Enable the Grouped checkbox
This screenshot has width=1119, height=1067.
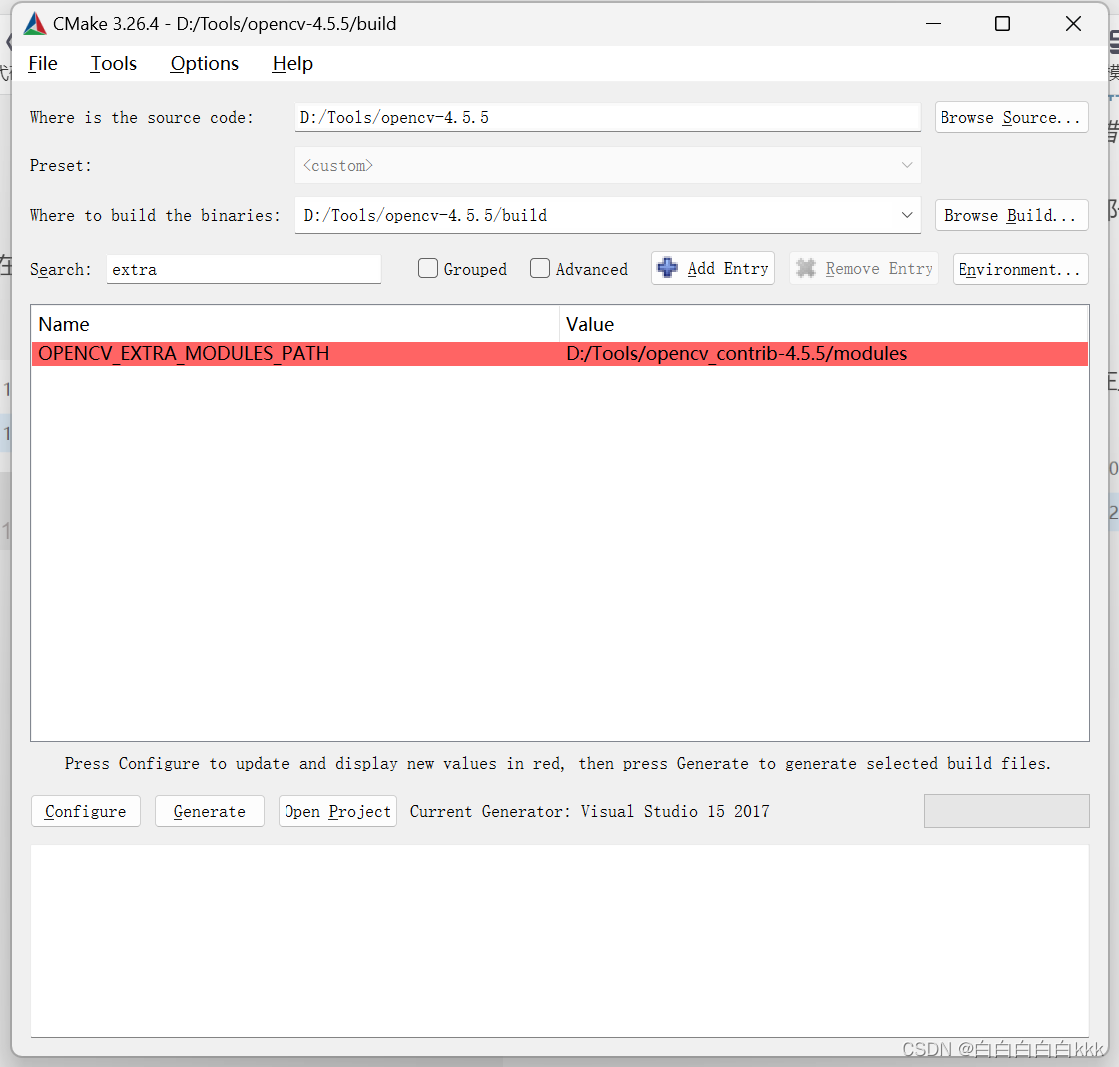point(427,268)
